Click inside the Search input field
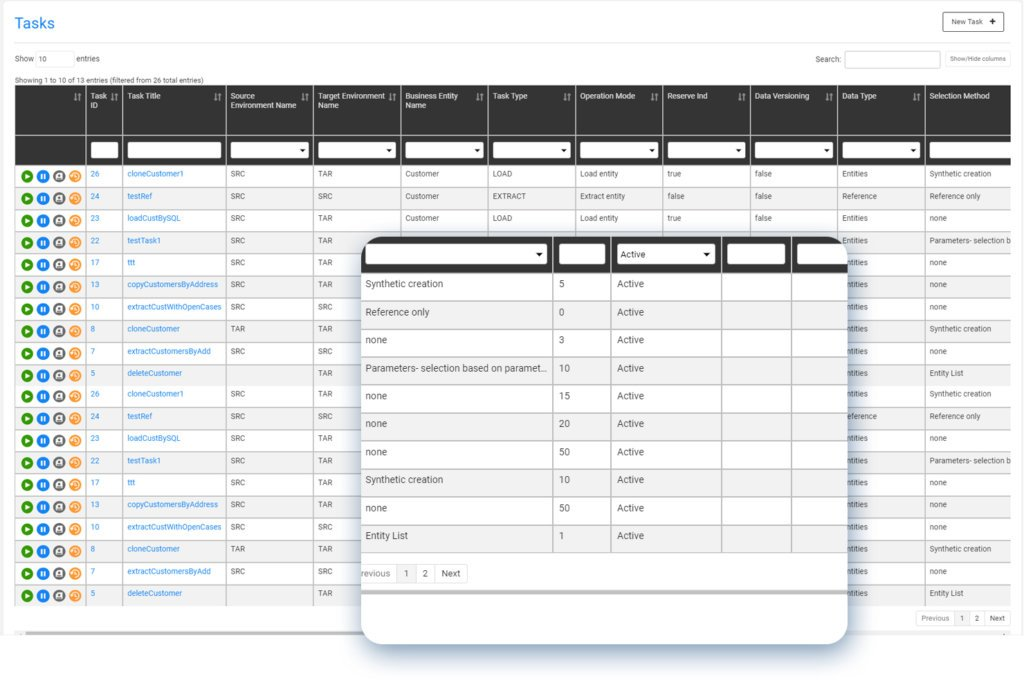 (x=893, y=58)
